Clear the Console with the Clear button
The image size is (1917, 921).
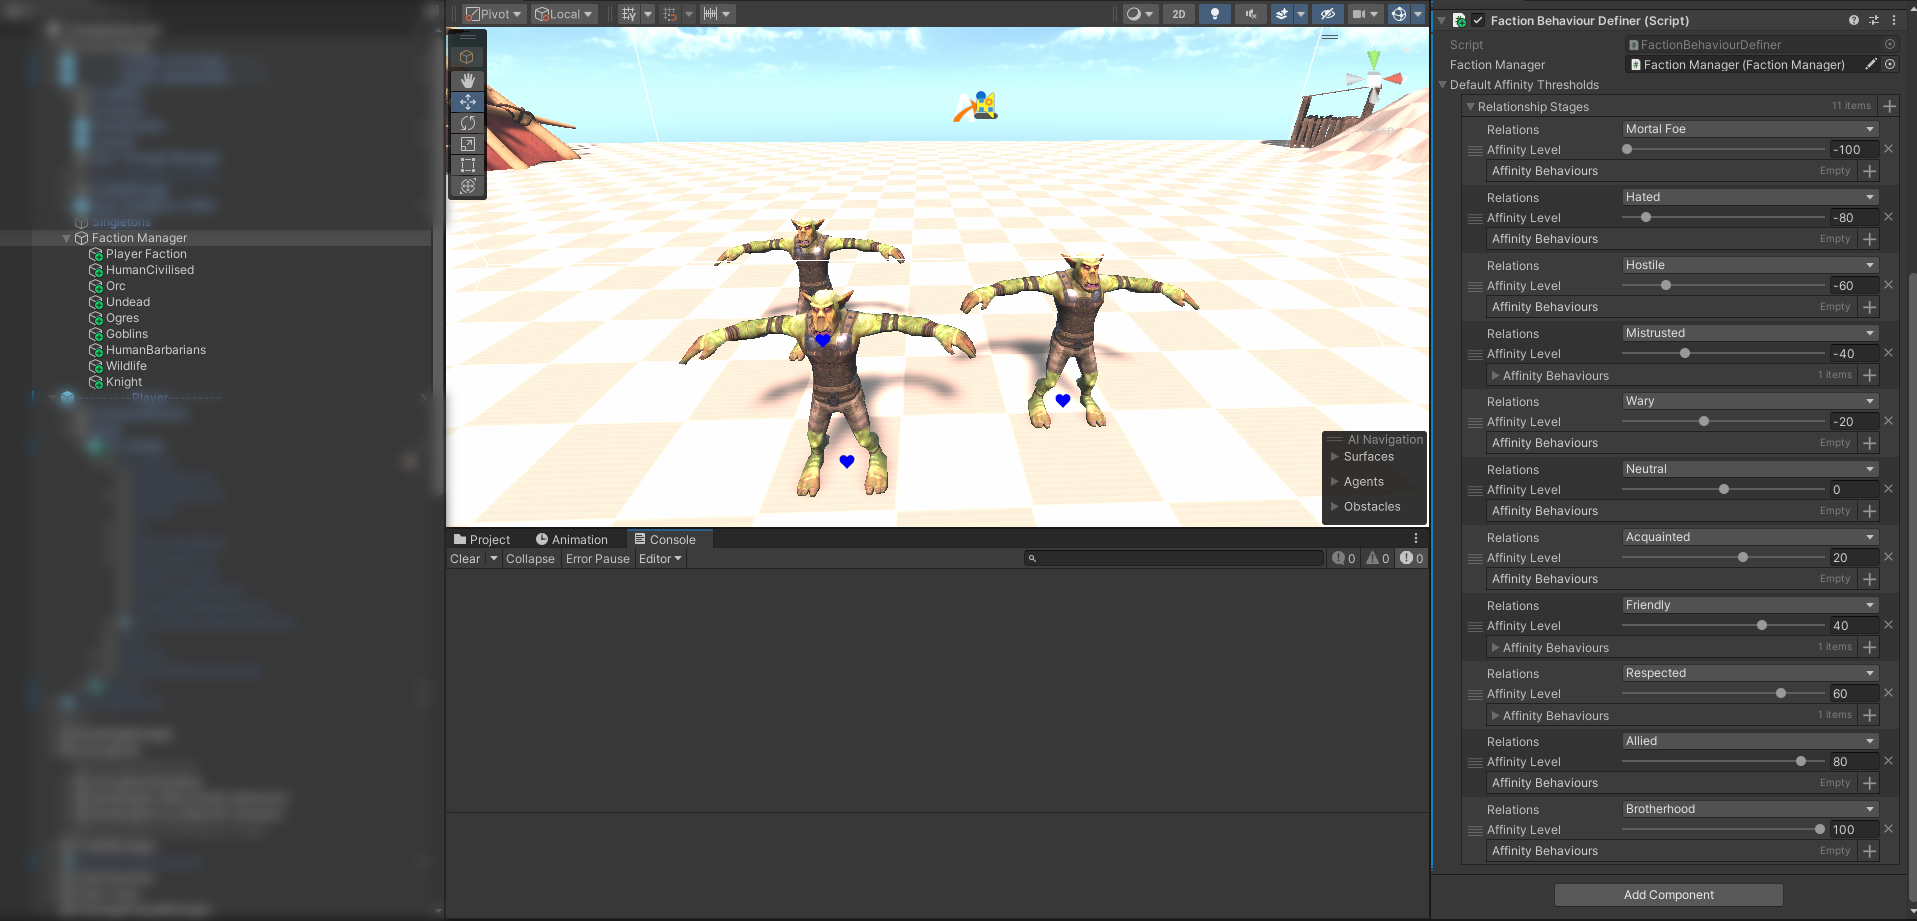463,558
